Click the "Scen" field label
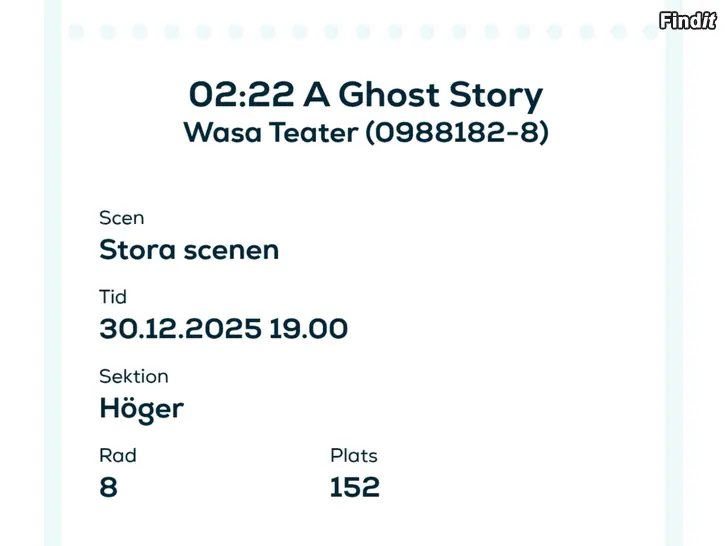 [121, 217]
